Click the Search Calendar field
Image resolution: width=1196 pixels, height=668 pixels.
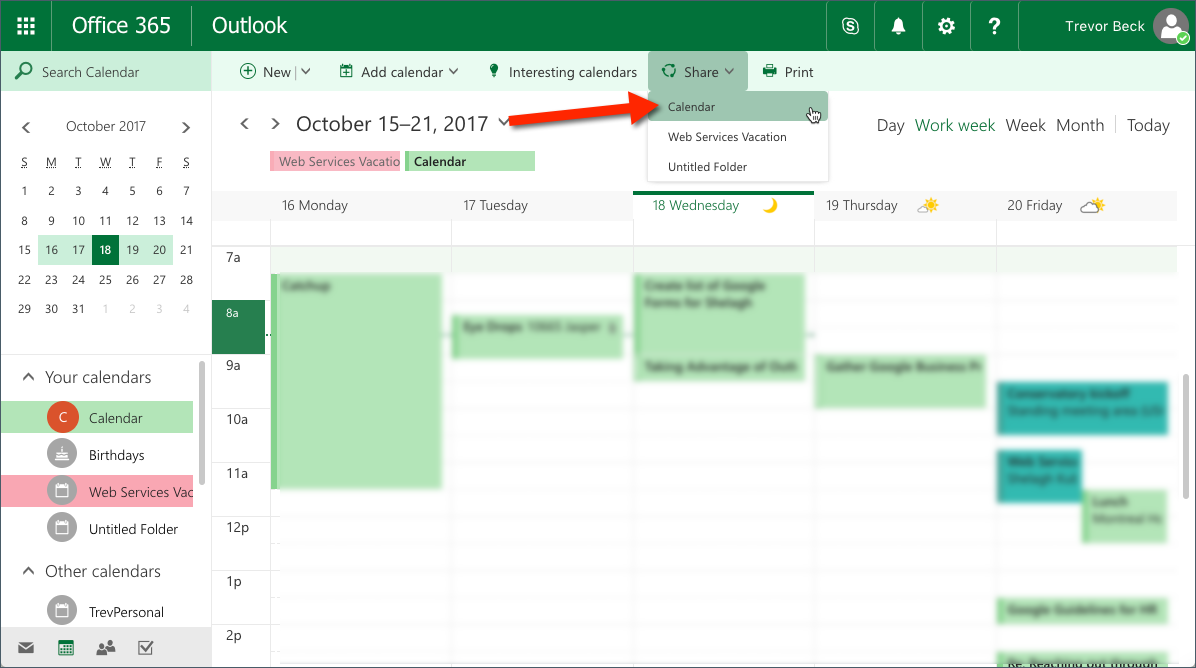106,72
